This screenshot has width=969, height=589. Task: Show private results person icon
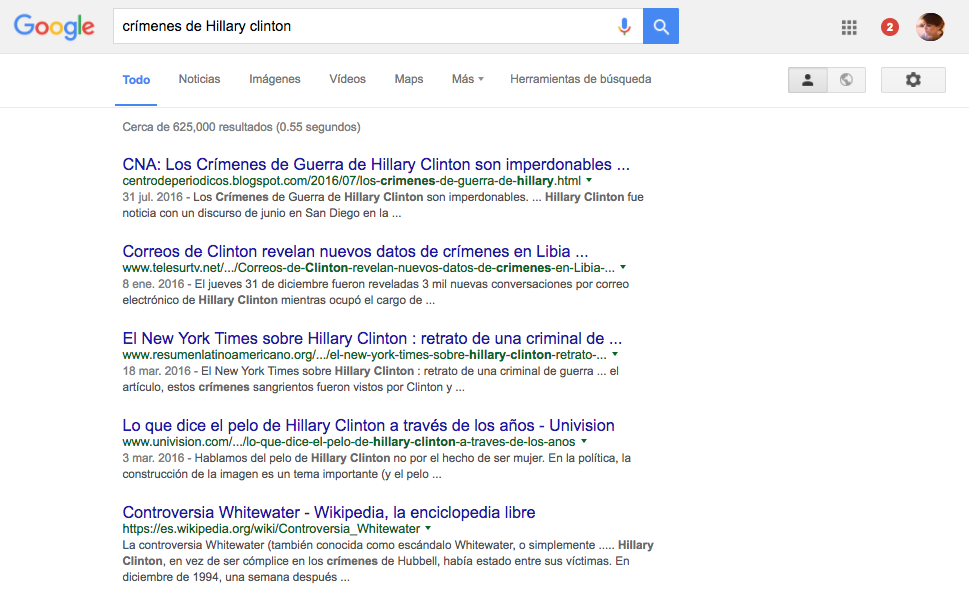tap(808, 80)
